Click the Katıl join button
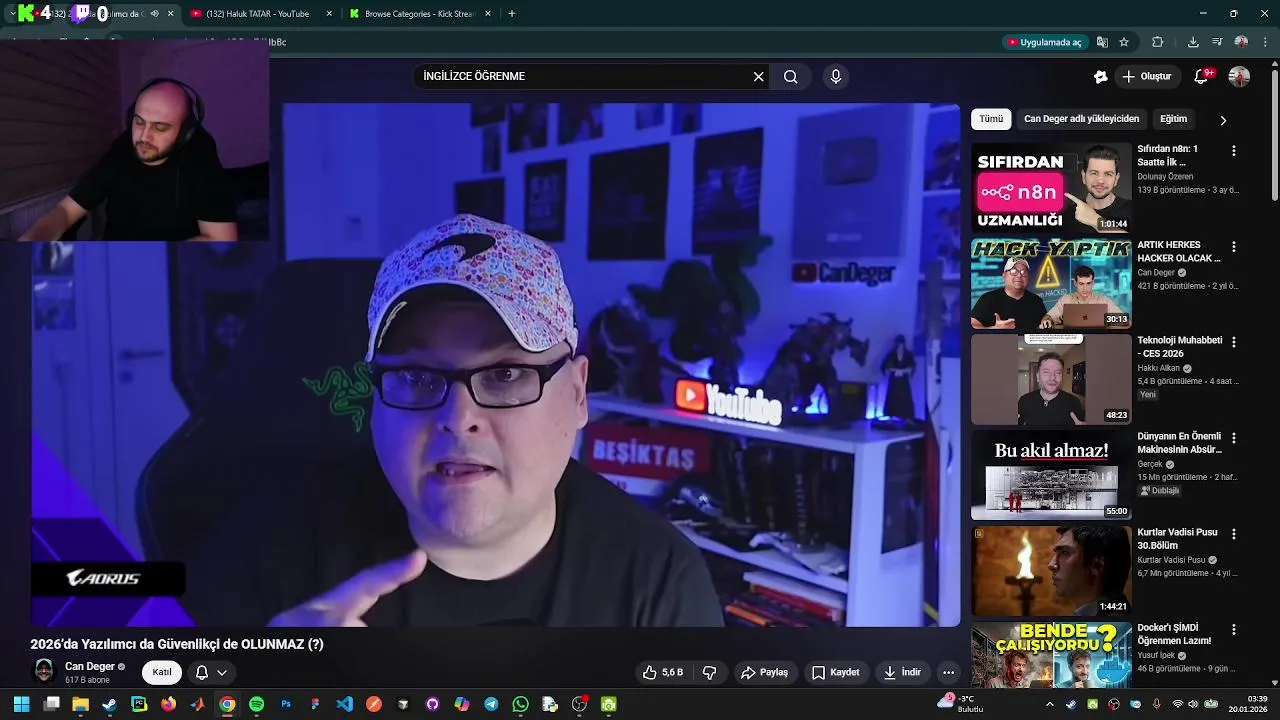Image resolution: width=1280 pixels, height=720 pixels. click(x=162, y=672)
